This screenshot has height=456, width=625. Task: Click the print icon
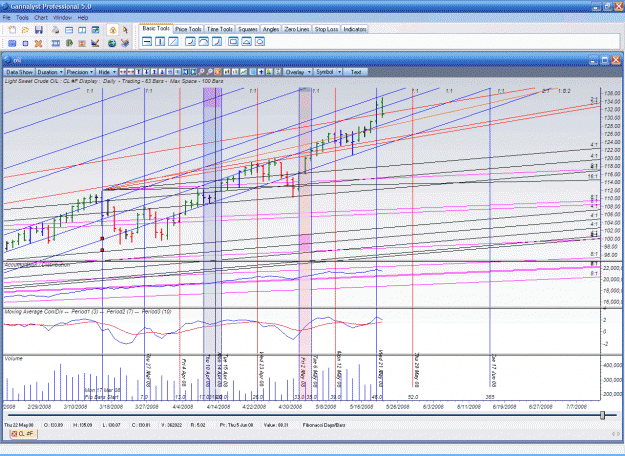(x=56, y=30)
